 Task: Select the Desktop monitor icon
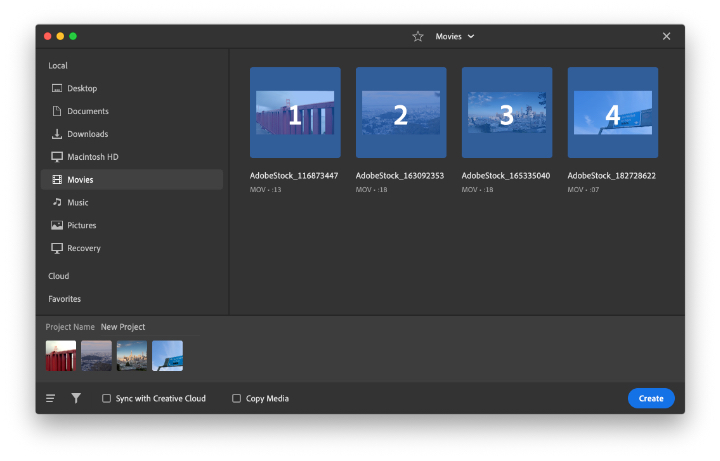tap(57, 88)
